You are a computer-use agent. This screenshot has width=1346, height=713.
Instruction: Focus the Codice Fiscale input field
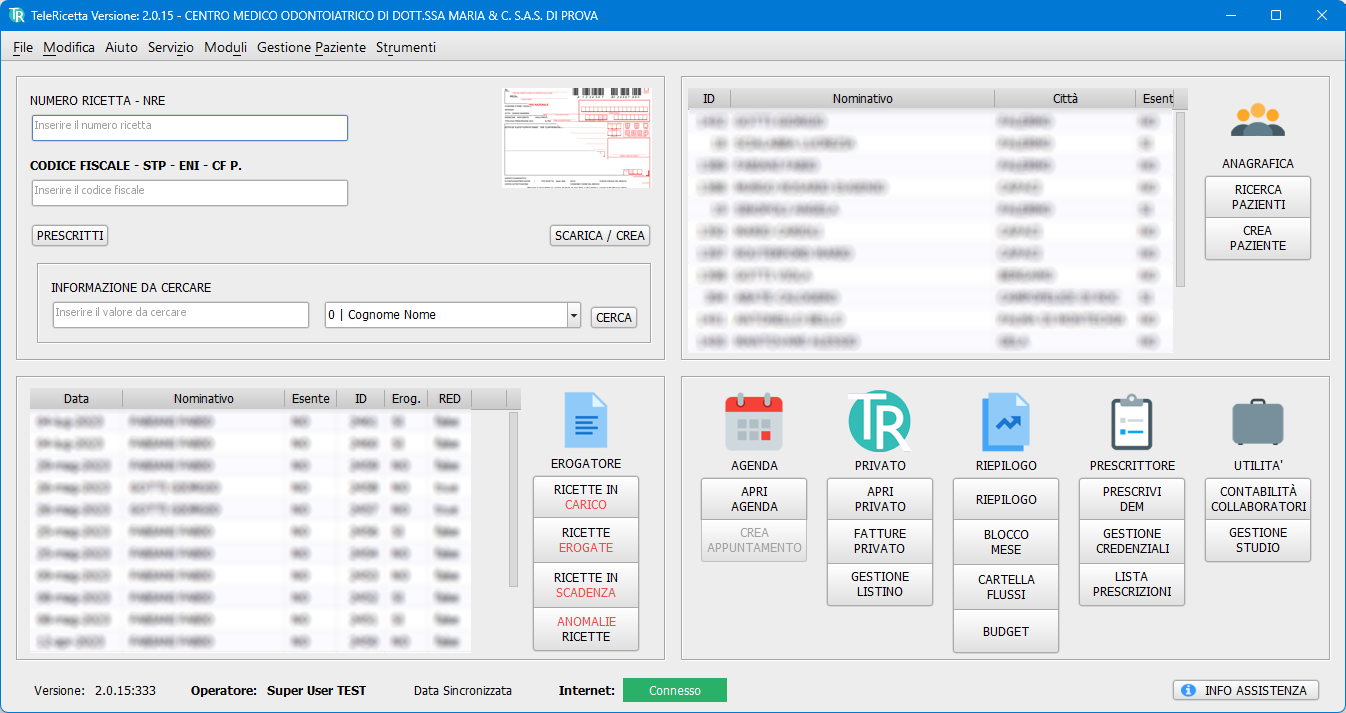pos(190,192)
